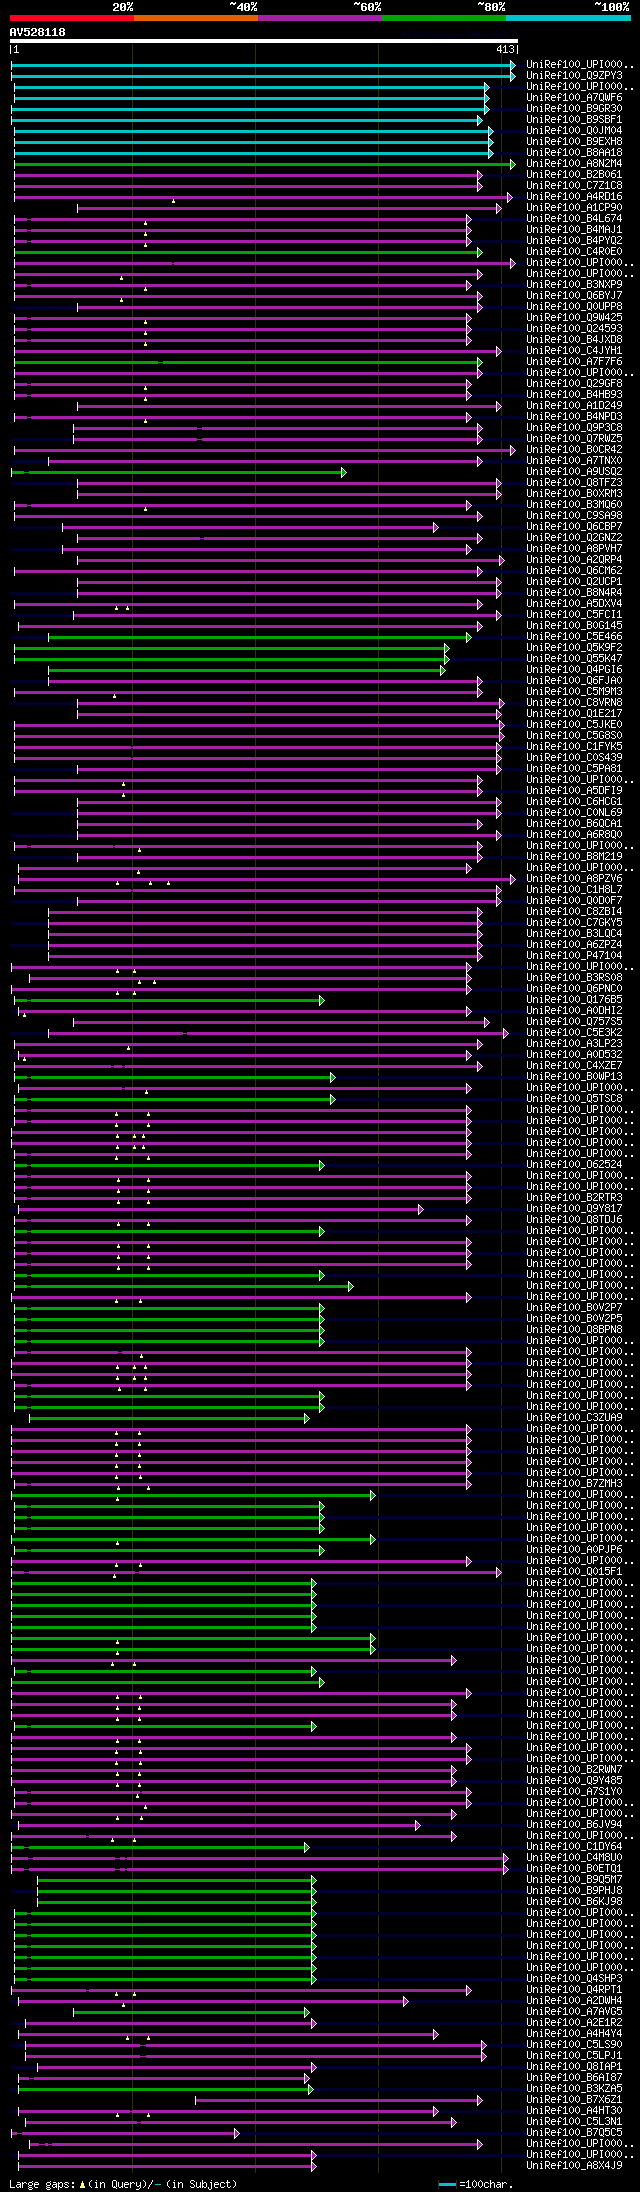
Task: Select label UniRef100_Q2GNZ2
Action: pyautogui.click(x=574, y=537)
